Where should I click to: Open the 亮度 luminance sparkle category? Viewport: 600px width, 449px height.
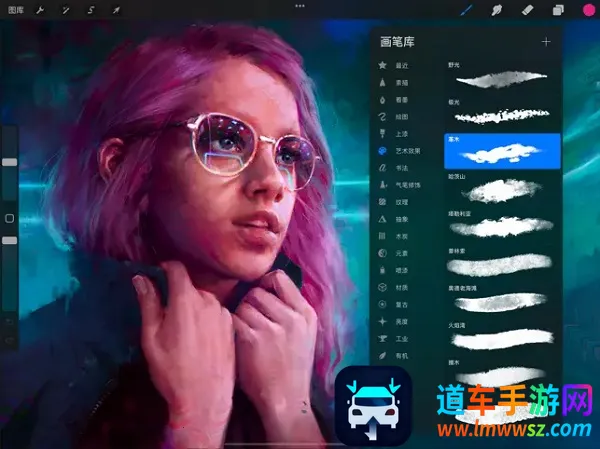[x=393, y=322]
